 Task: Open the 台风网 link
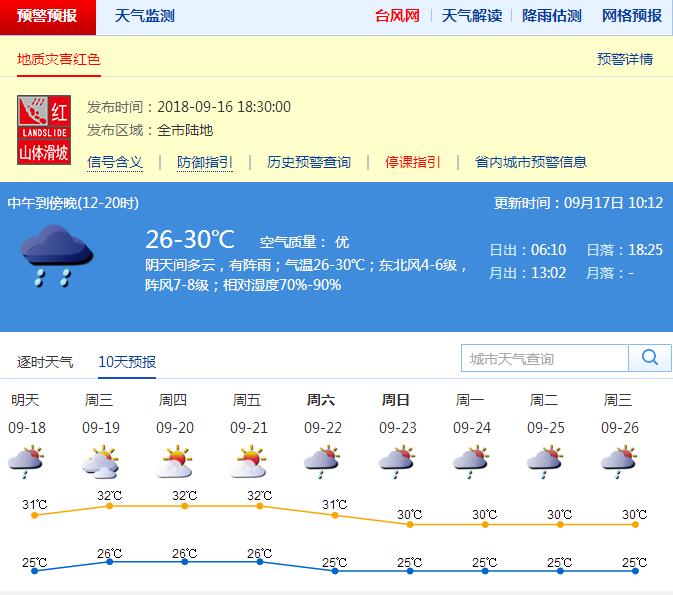point(397,16)
